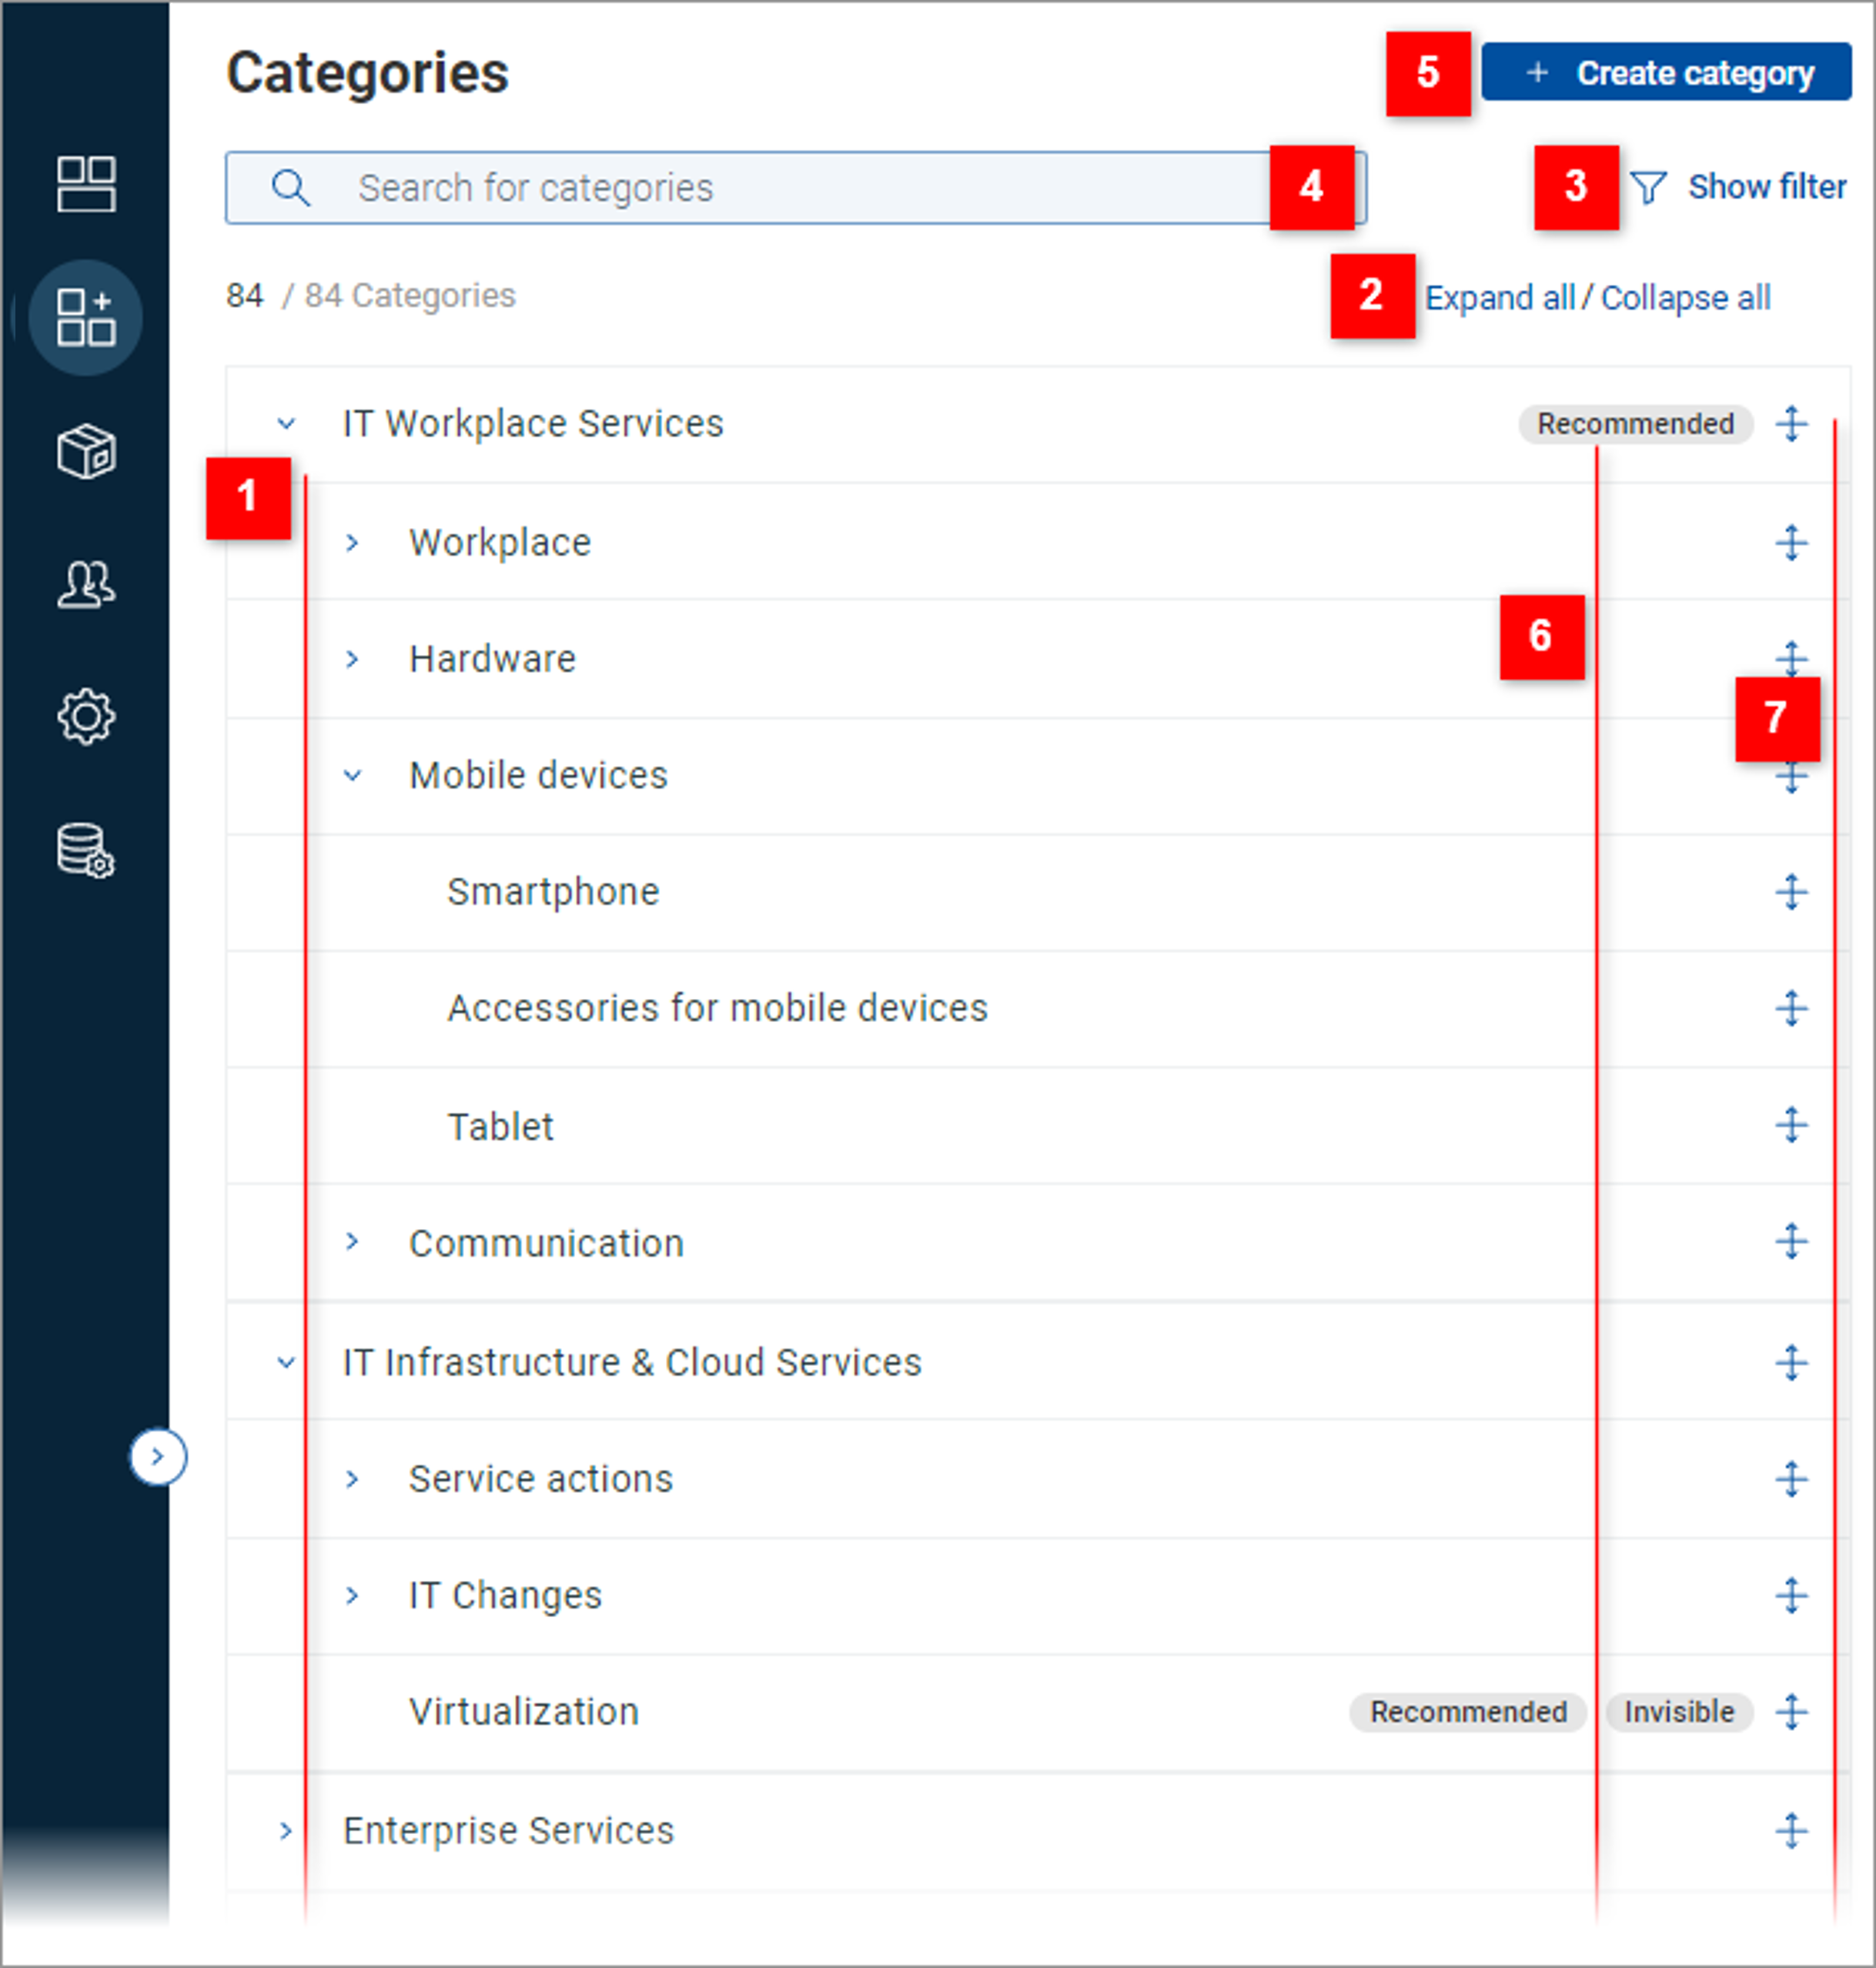Expand the Hardware subcategory
Screen dimensions: 1876x1968
click(x=353, y=658)
